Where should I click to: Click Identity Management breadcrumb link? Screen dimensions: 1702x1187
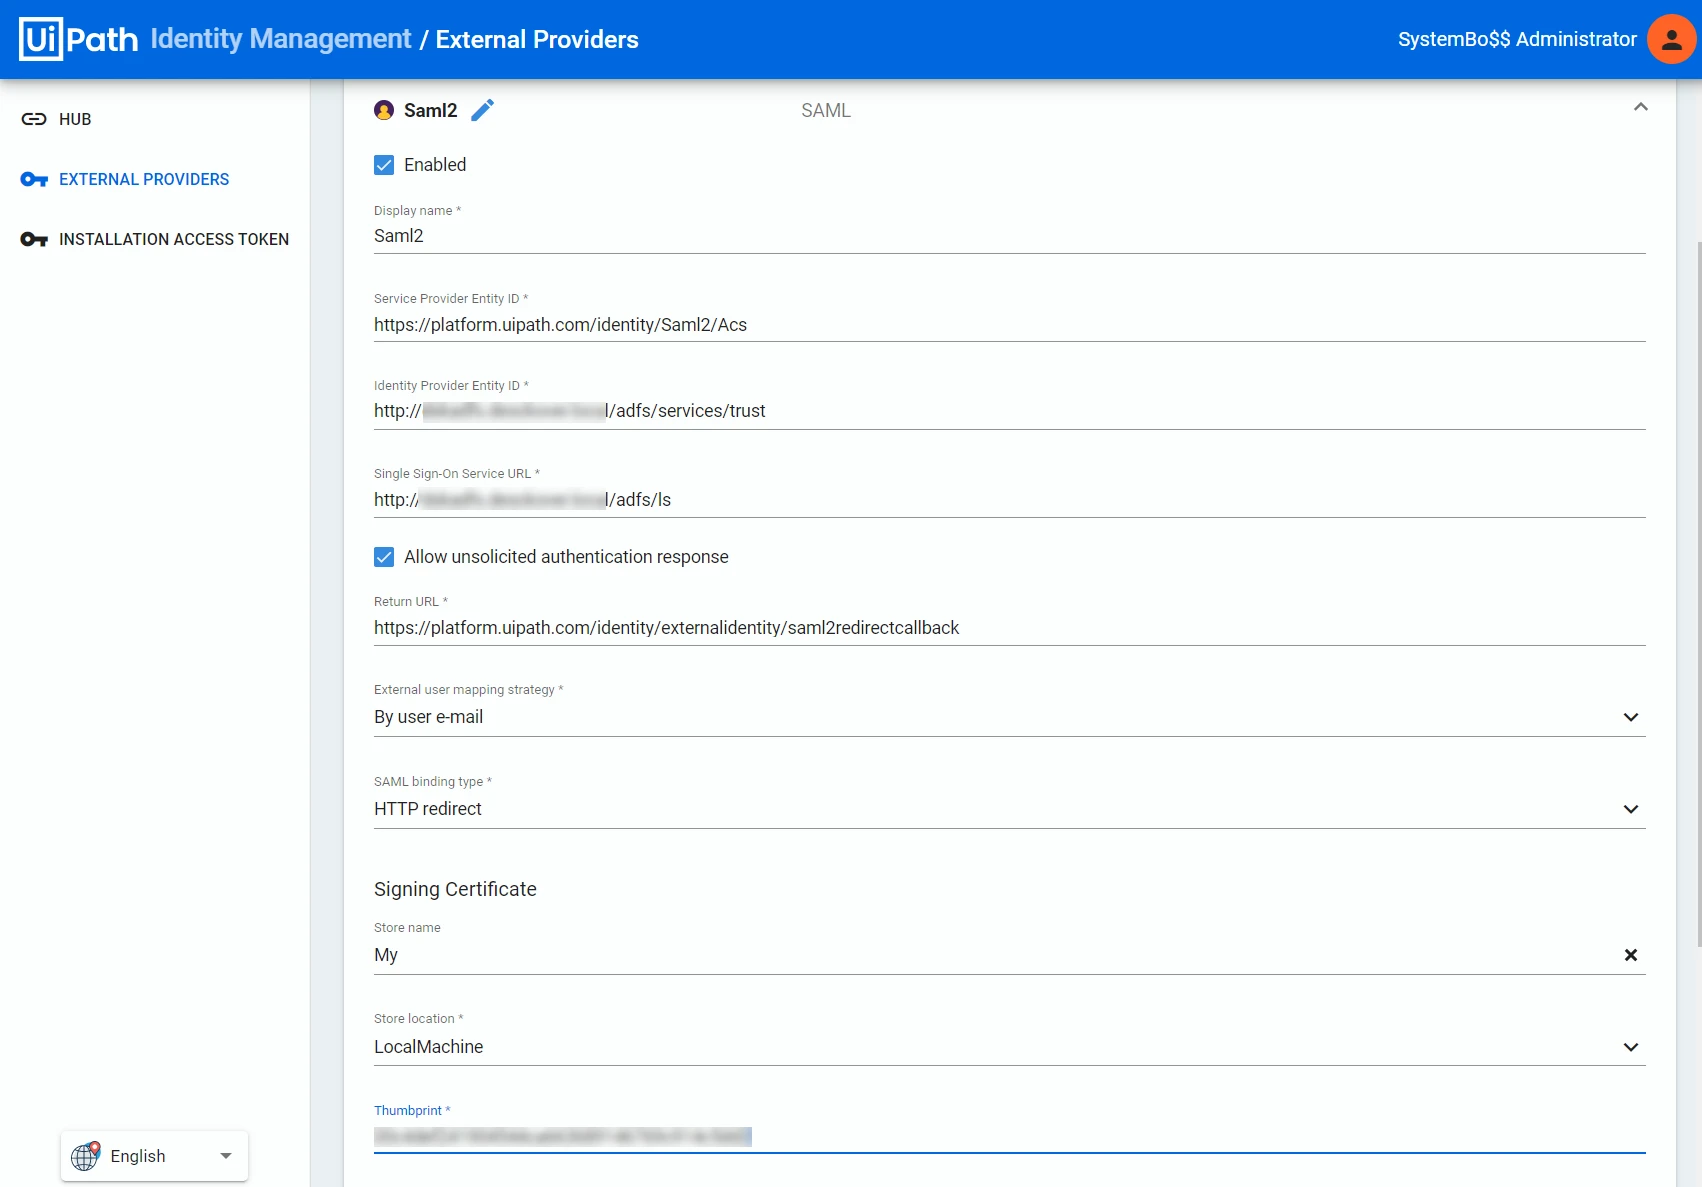point(281,39)
